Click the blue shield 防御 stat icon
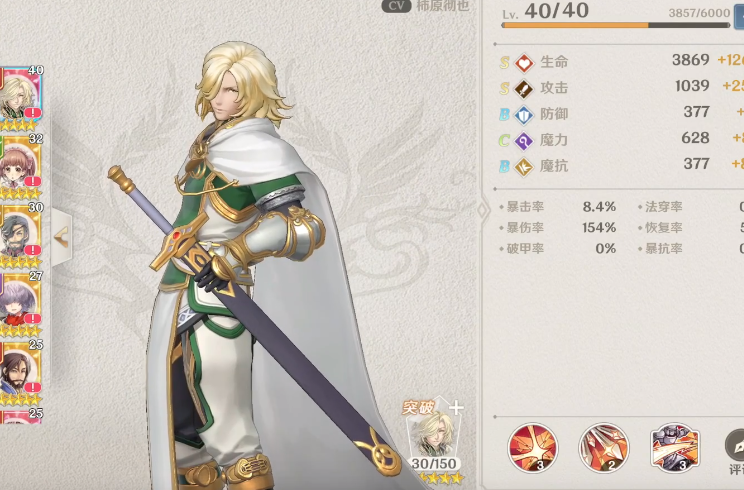 pos(524,114)
